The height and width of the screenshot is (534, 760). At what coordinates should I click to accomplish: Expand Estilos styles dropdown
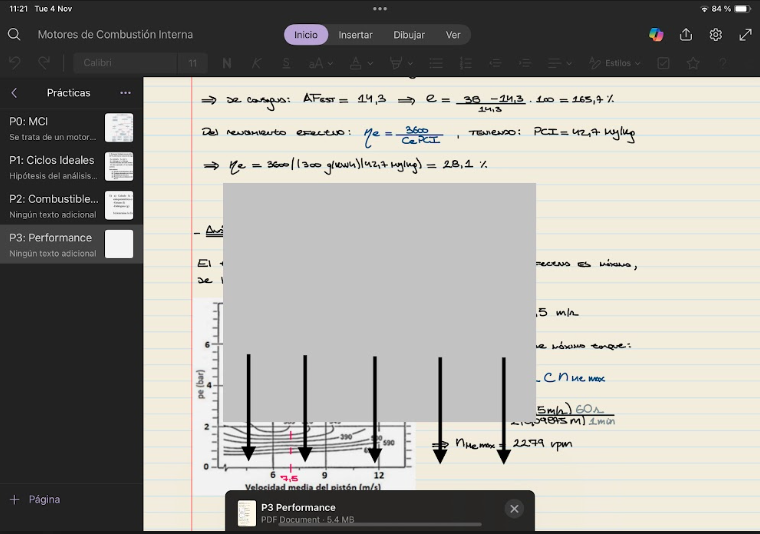pos(615,63)
